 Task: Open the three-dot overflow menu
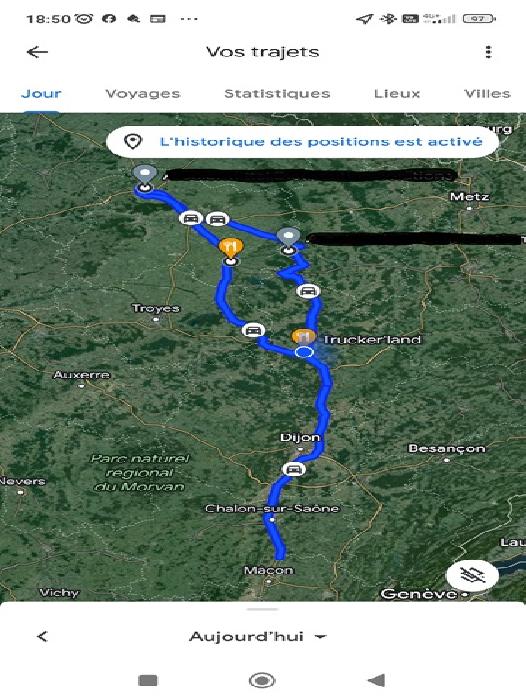point(488,52)
